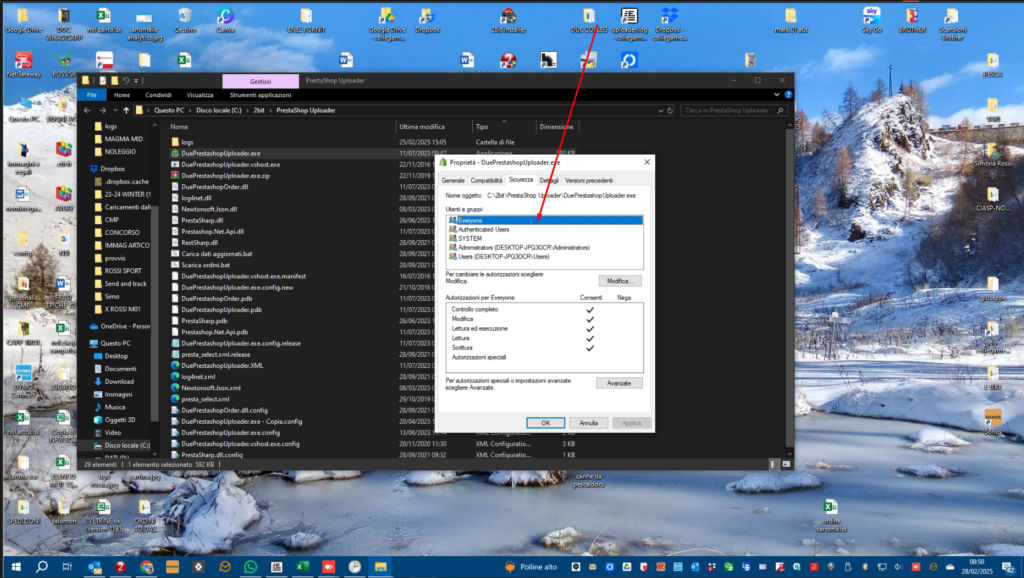Click the Up arrow in Explorer navigation
Viewport: 1024px width, 578px height.
coord(126,110)
